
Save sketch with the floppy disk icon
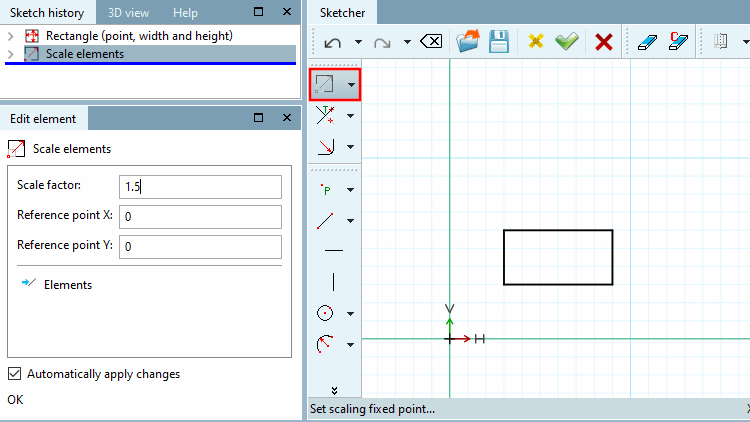click(x=499, y=41)
